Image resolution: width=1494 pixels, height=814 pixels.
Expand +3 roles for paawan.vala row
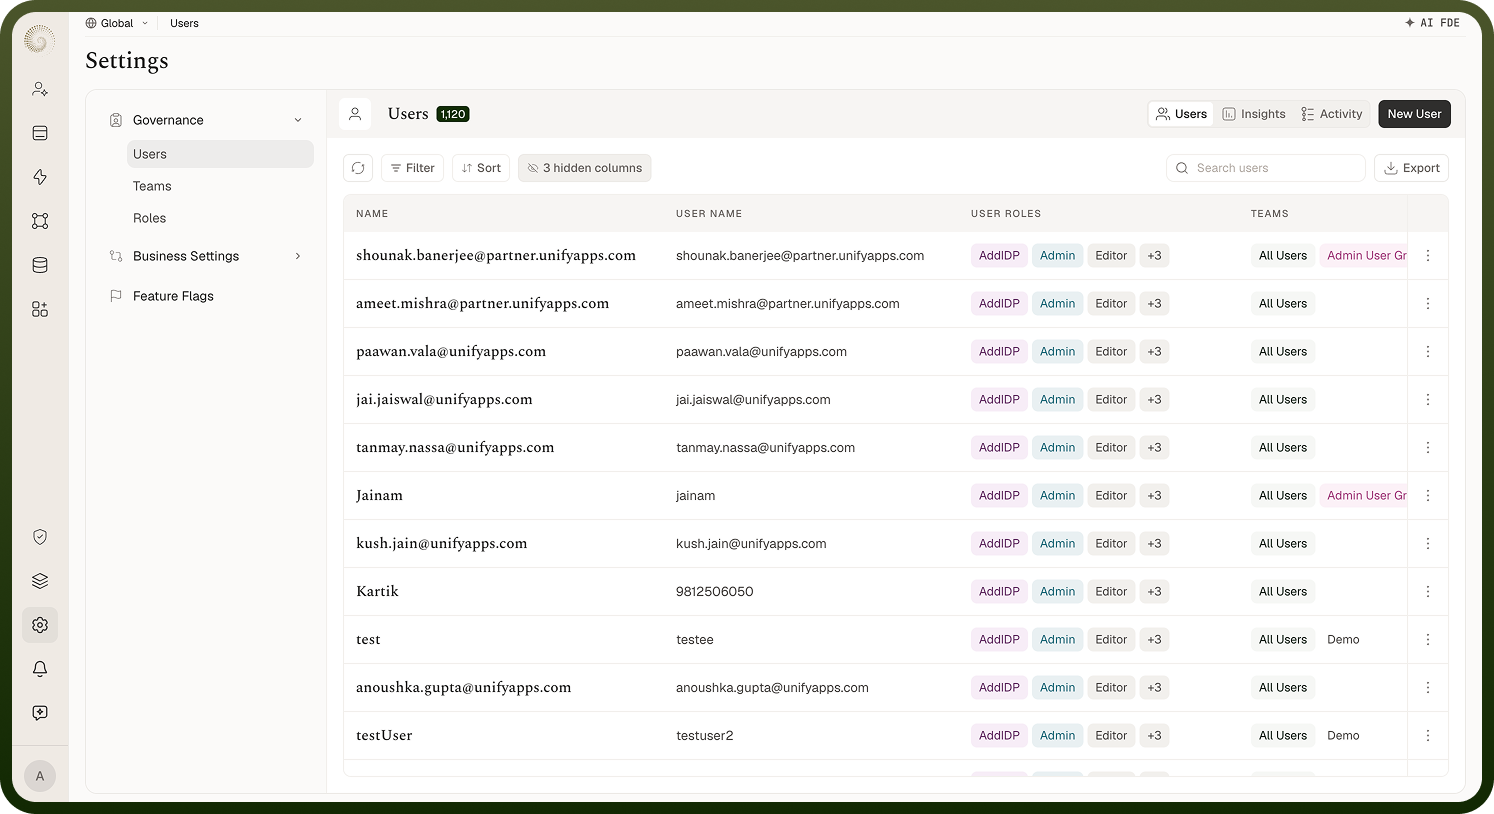click(1154, 352)
